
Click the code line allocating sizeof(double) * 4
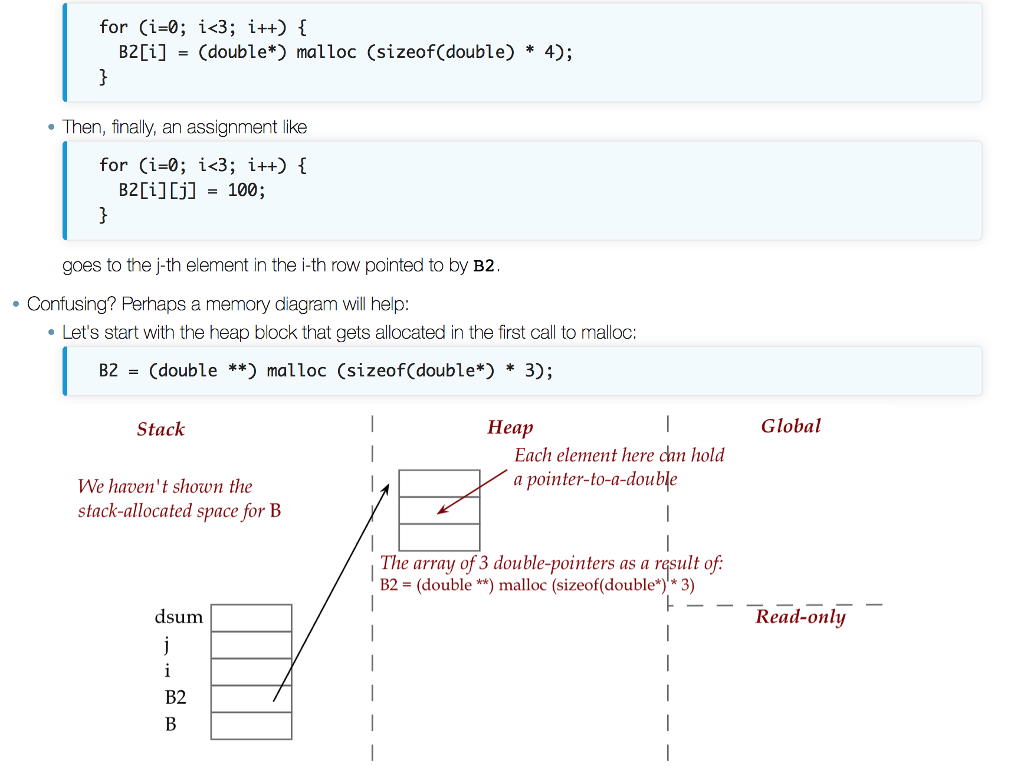point(345,52)
